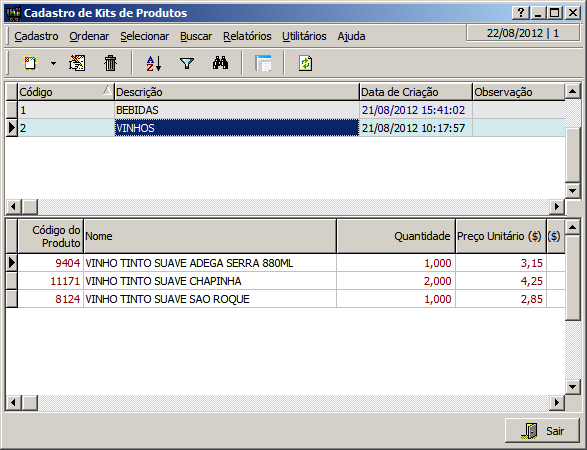Click the trash can delete icon
Image resolution: width=587 pixels, height=450 pixels.
pyautogui.click(x=110, y=63)
